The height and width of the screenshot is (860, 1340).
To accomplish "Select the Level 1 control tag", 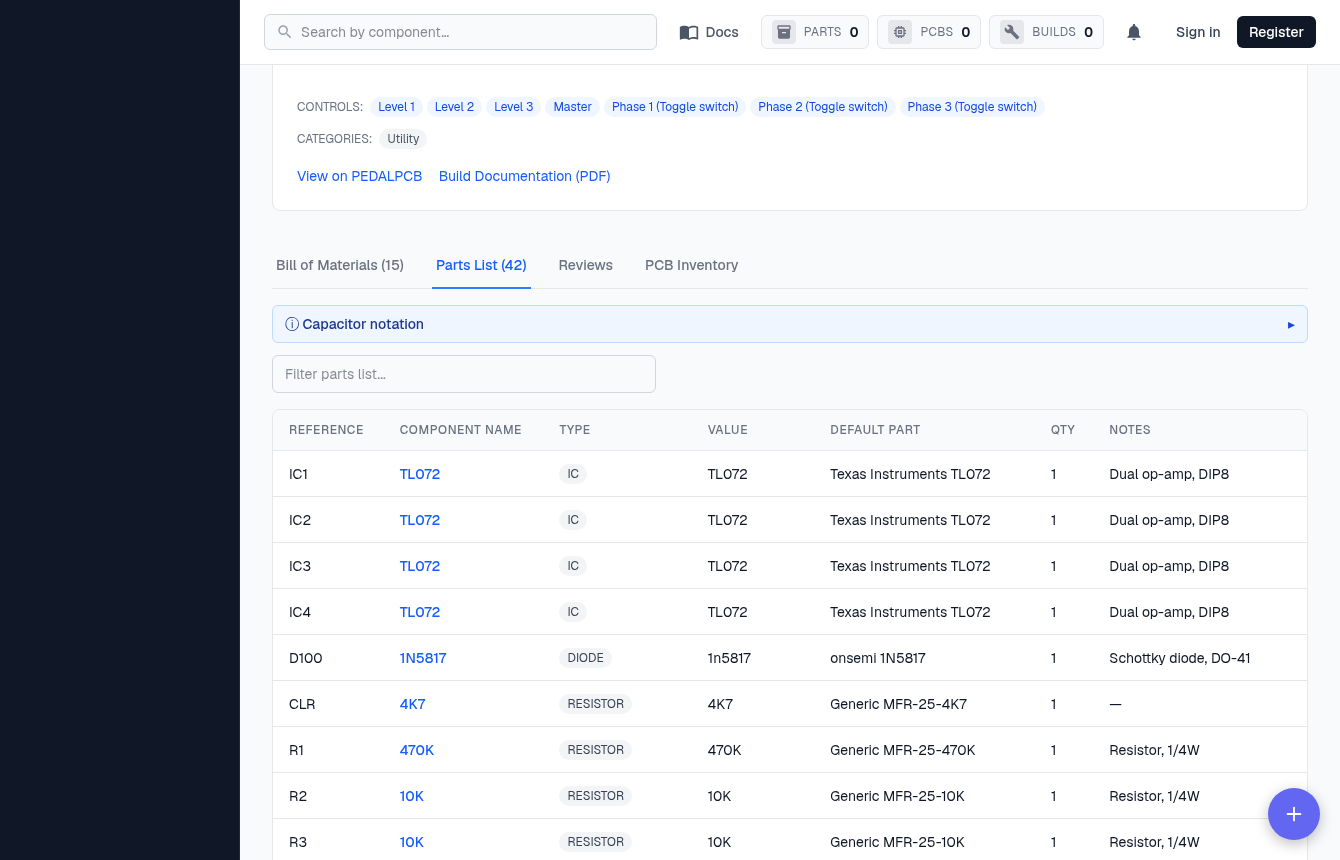I will (x=396, y=107).
